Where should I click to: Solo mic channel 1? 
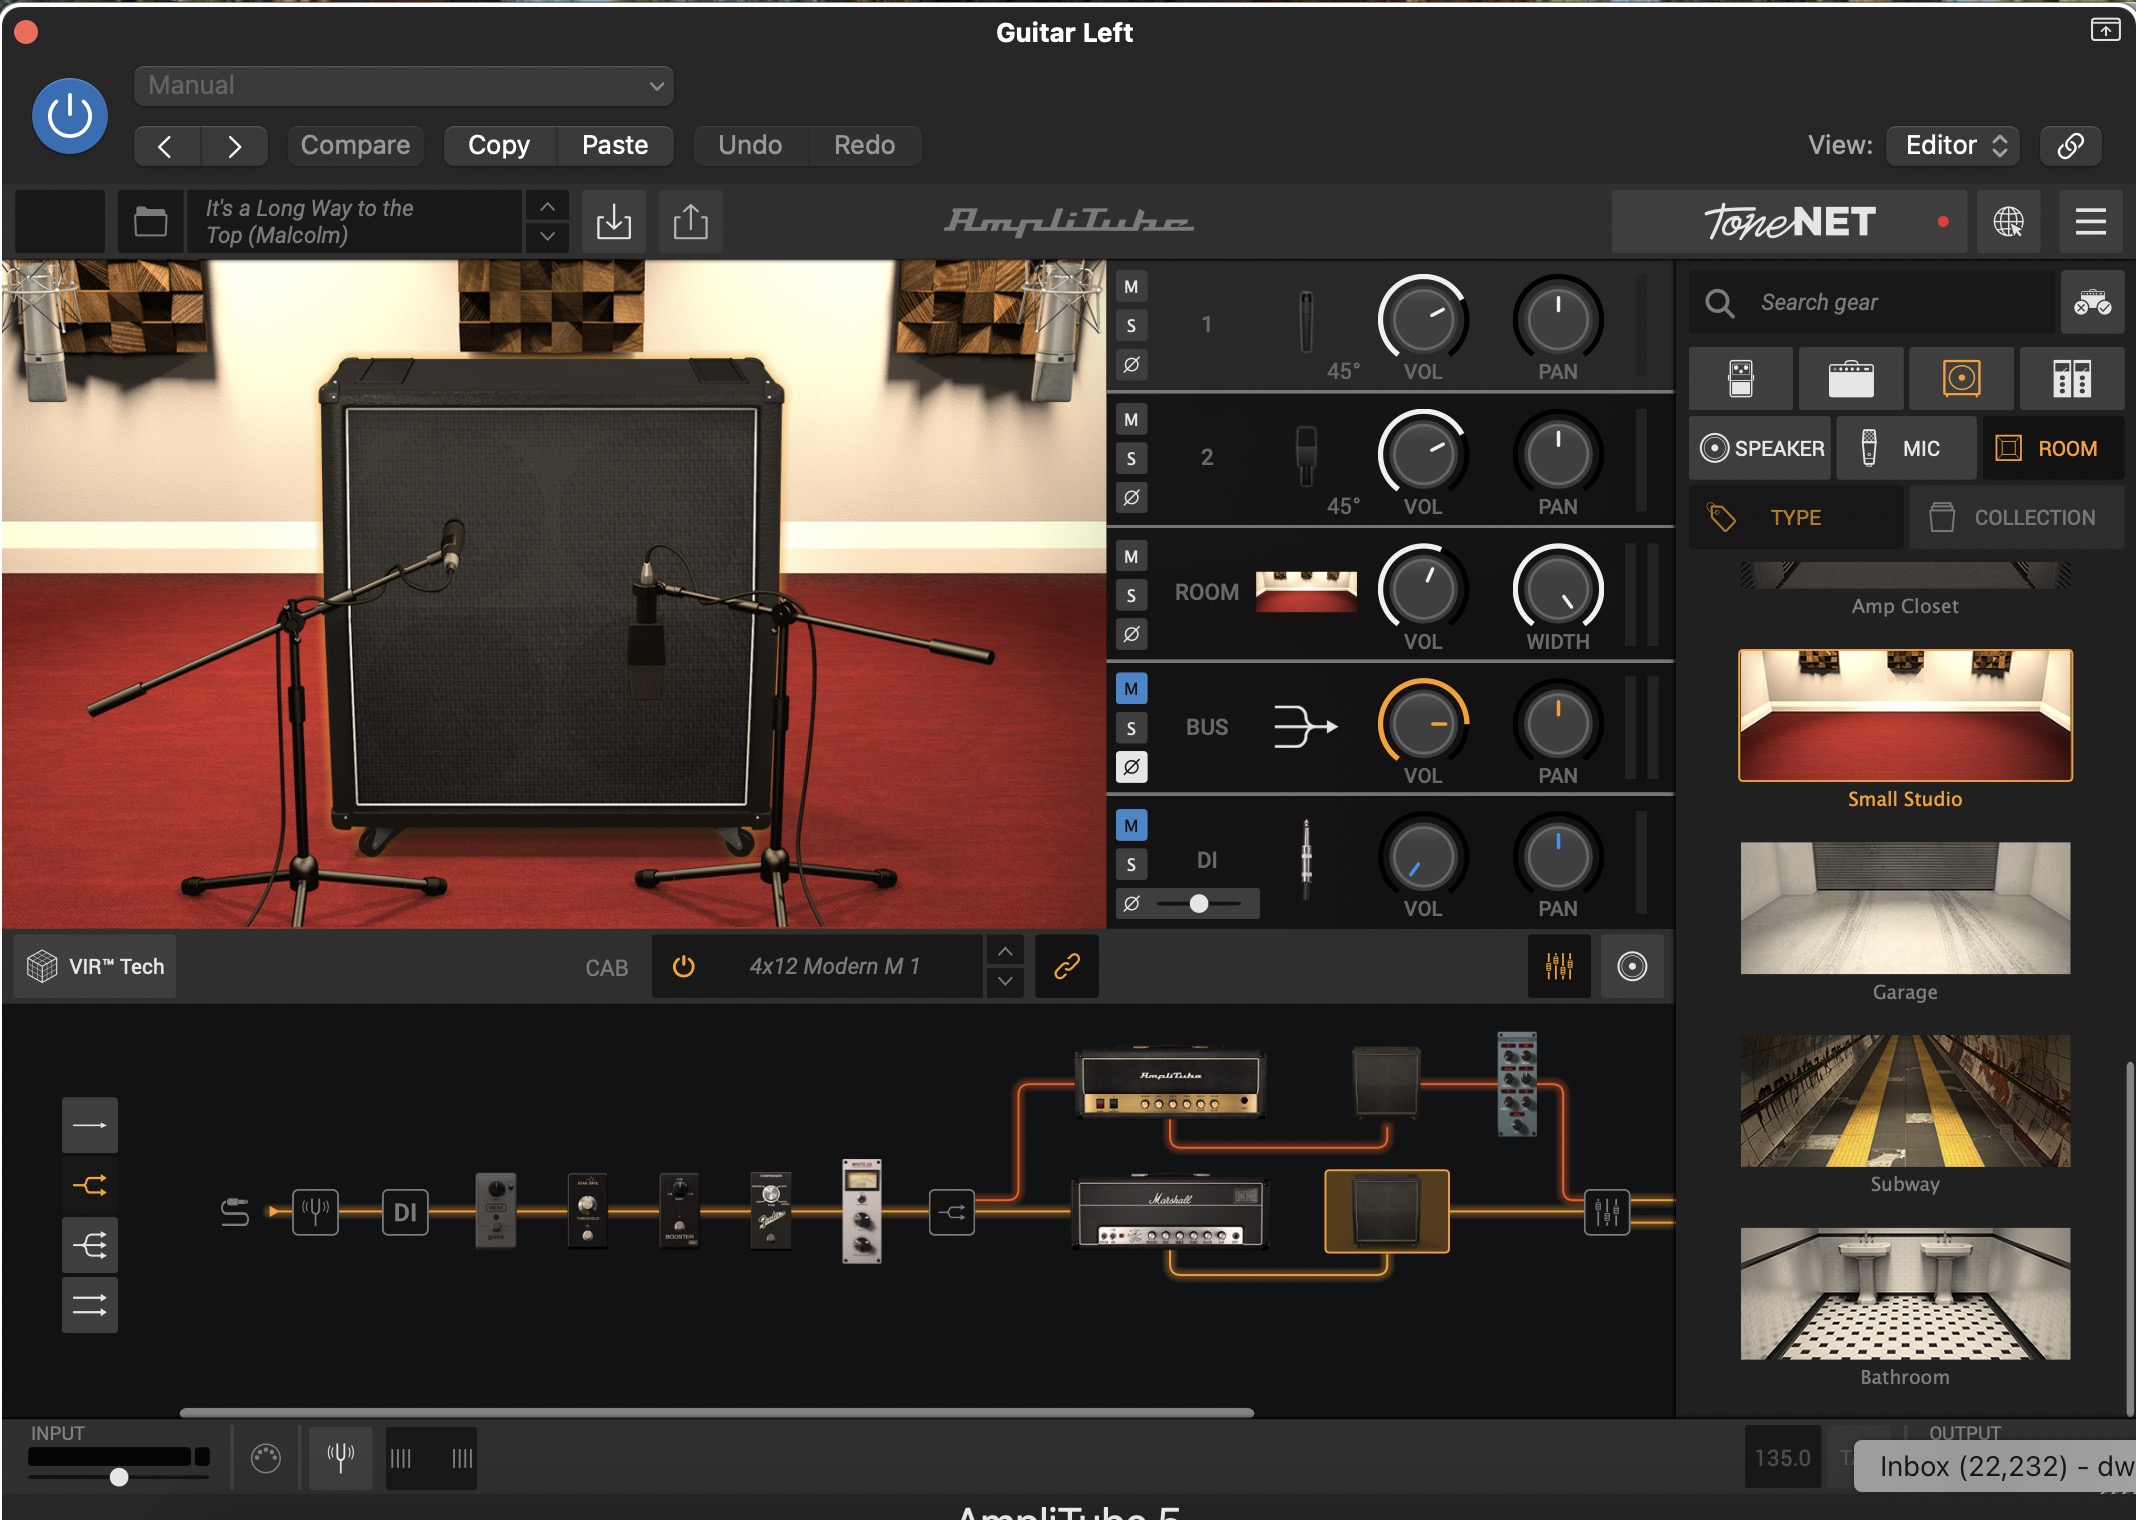click(1131, 326)
